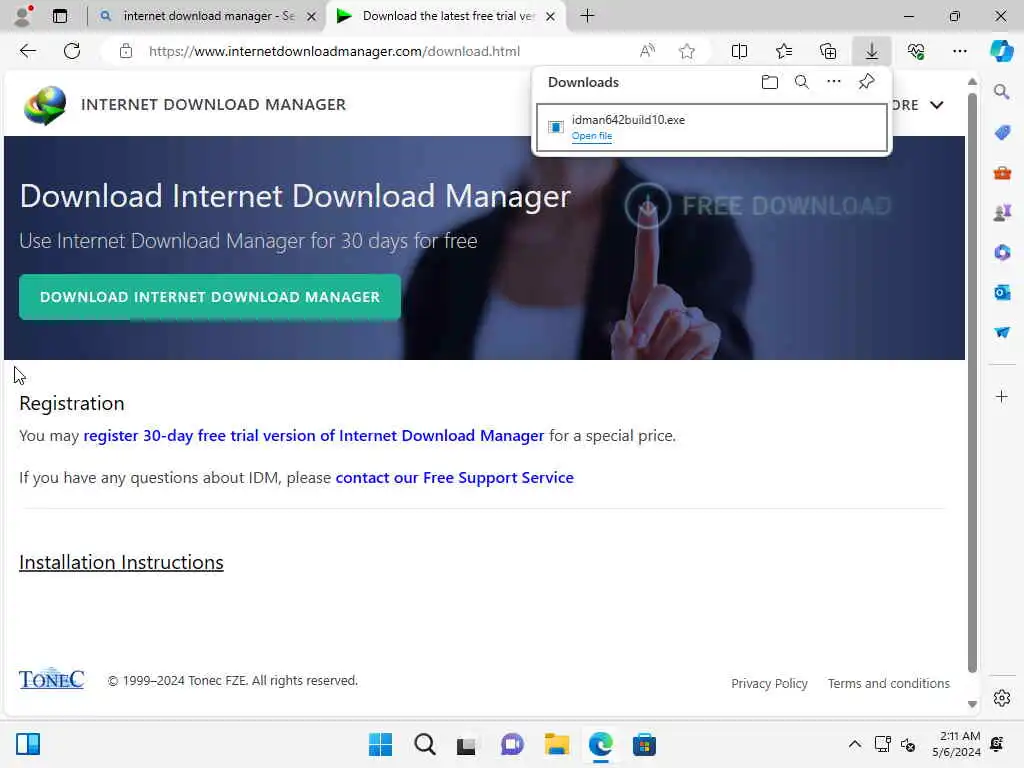Open the Favorites list icon

click(784, 51)
